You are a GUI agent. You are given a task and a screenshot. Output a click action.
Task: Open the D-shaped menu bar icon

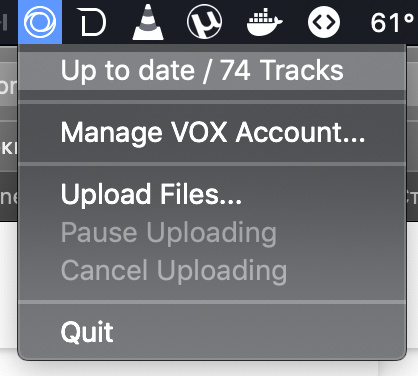click(93, 22)
